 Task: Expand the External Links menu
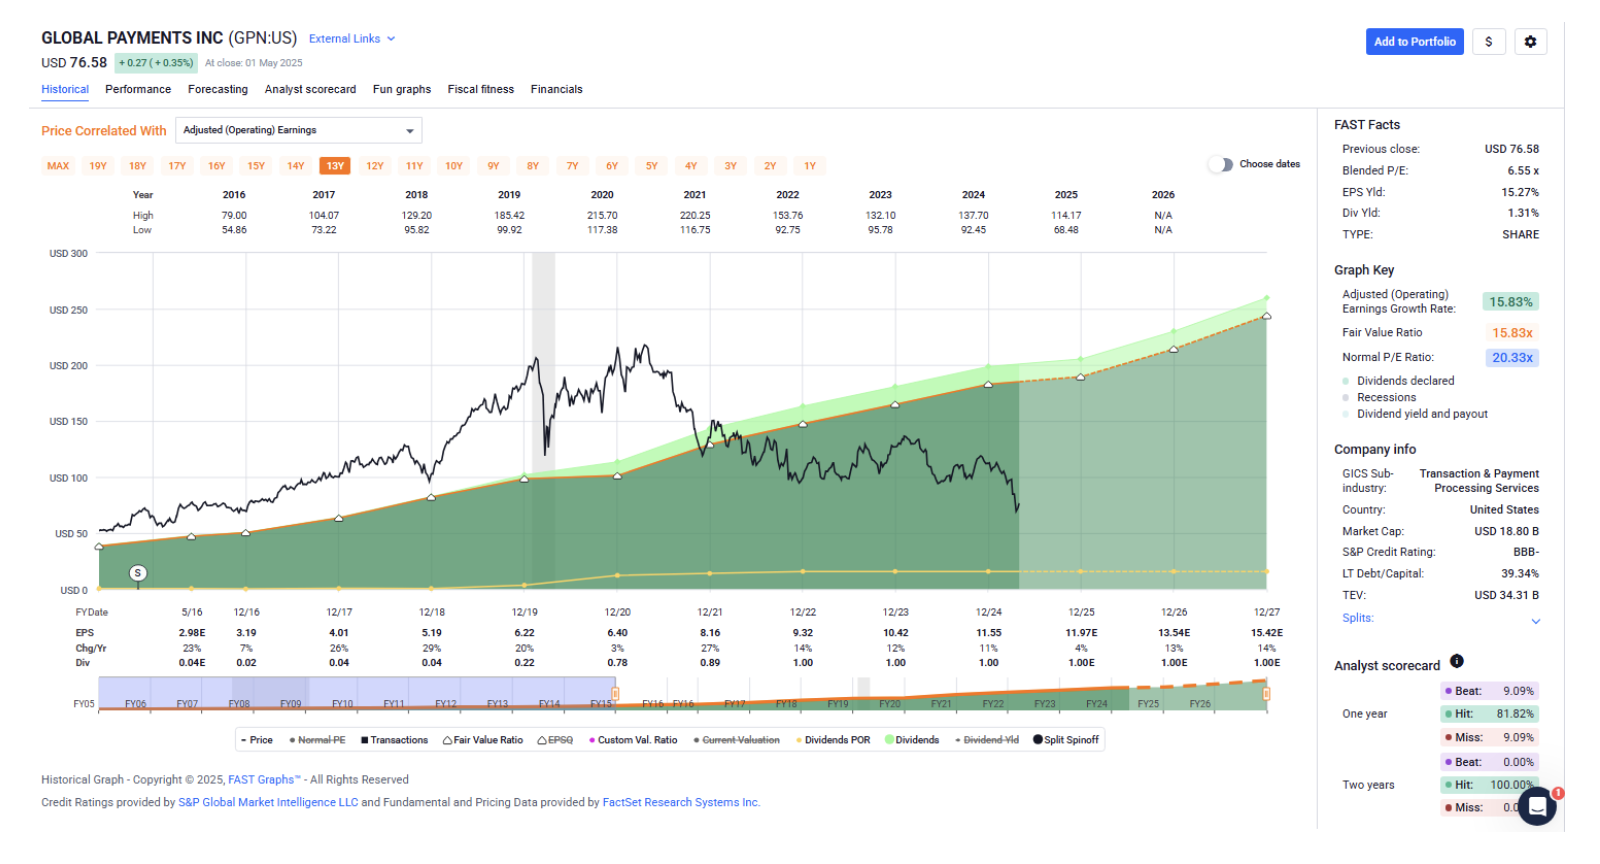(x=352, y=39)
